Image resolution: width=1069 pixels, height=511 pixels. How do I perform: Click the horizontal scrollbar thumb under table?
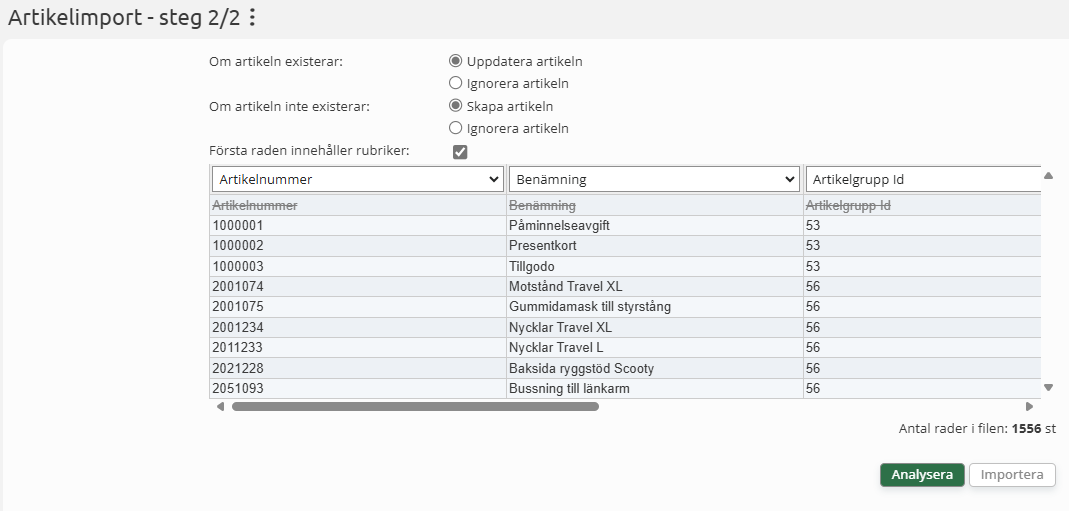point(415,407)
